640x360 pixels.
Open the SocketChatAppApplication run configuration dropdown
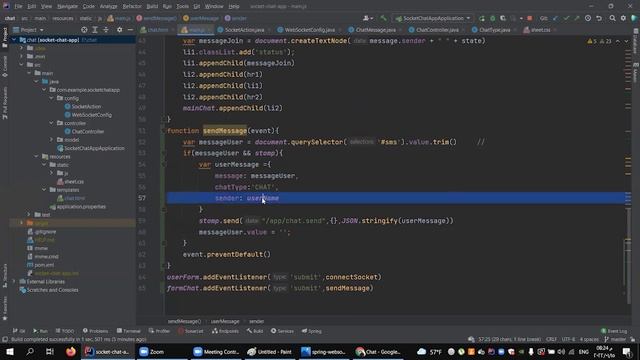click(433, 18)
